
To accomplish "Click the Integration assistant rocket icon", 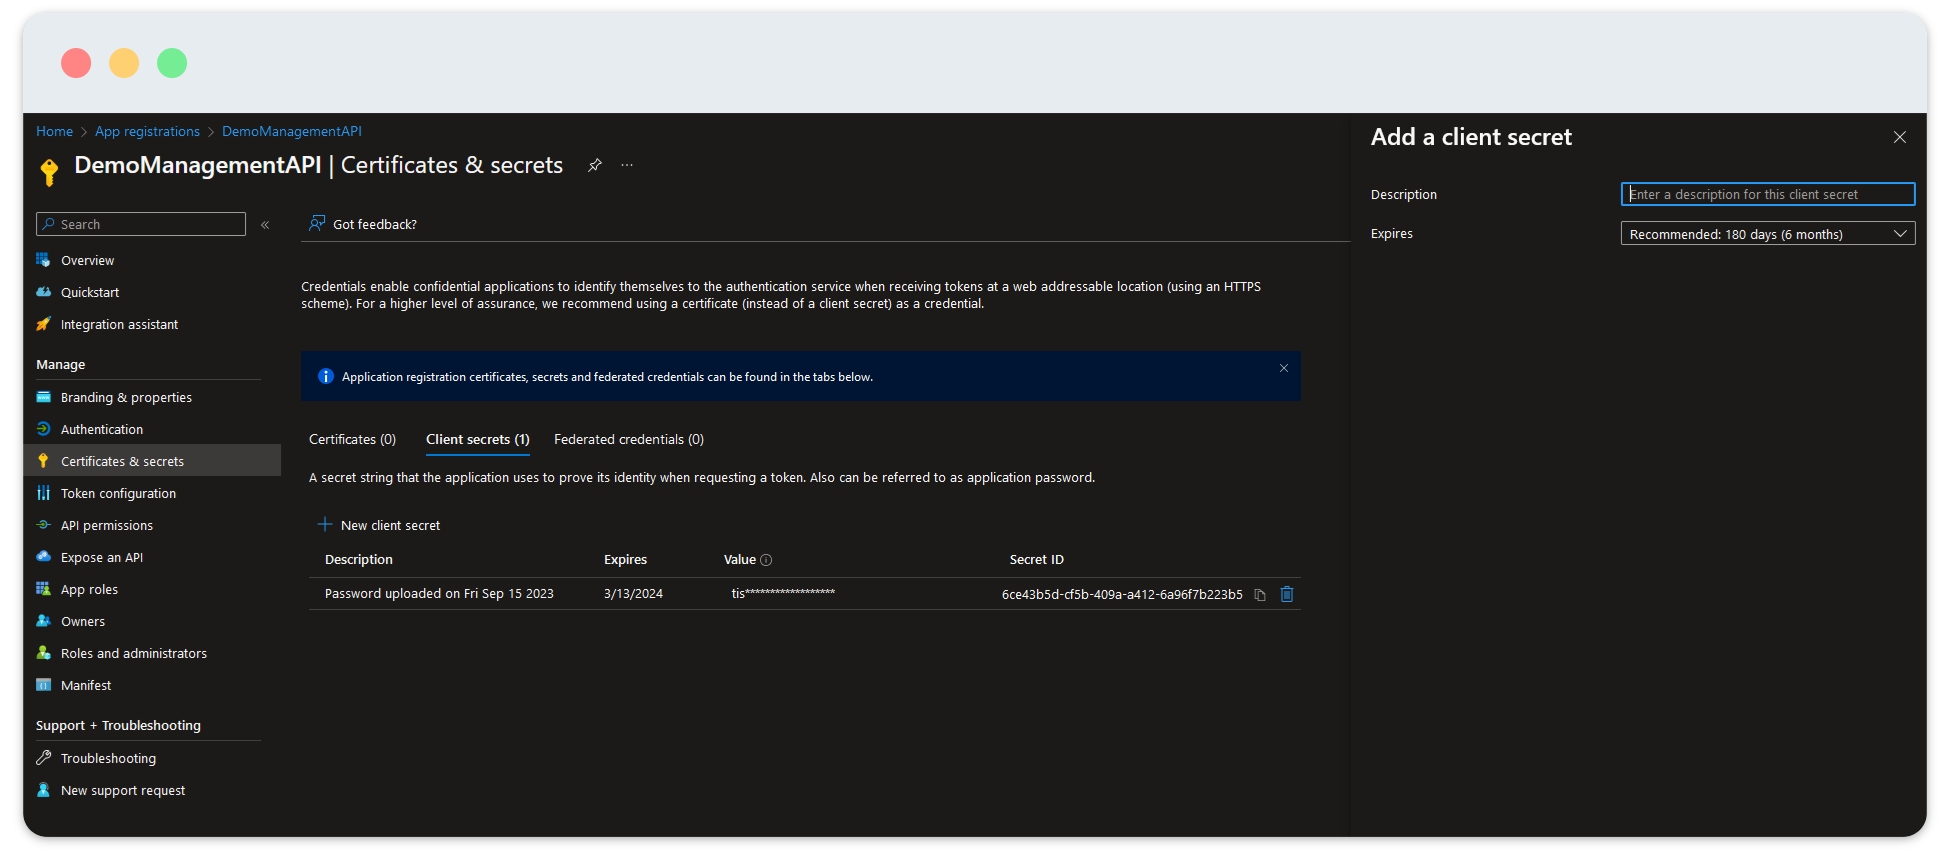I will click(43, 324).
